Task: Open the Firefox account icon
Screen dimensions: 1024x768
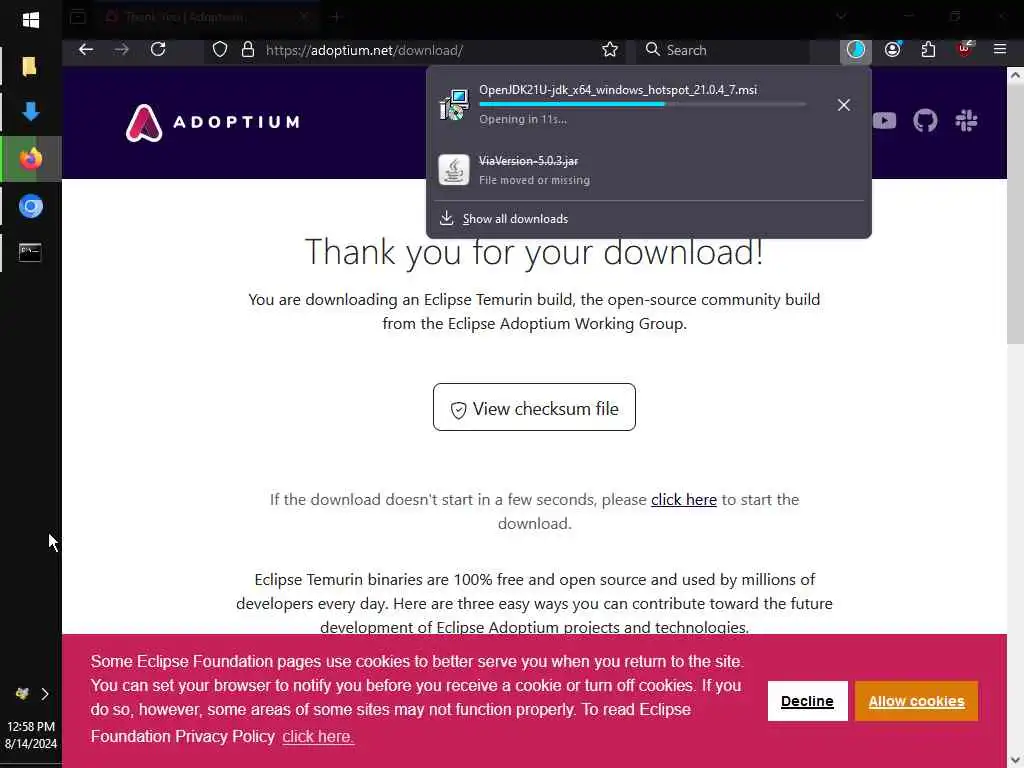Action: pos(893,50)
